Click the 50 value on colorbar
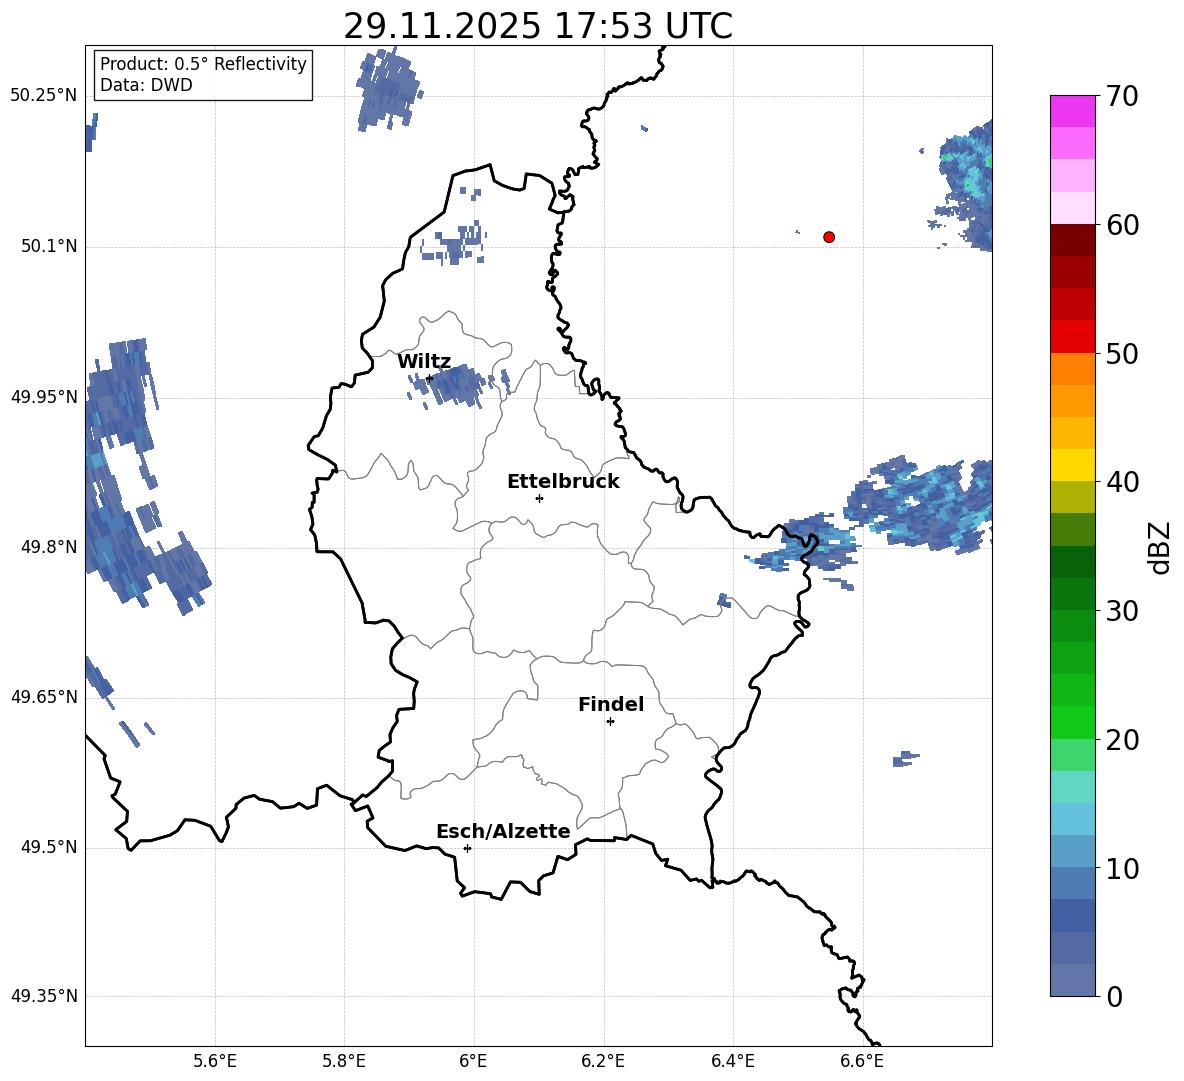This screenshot has height=1081, width=1184. pos(1122,354)
